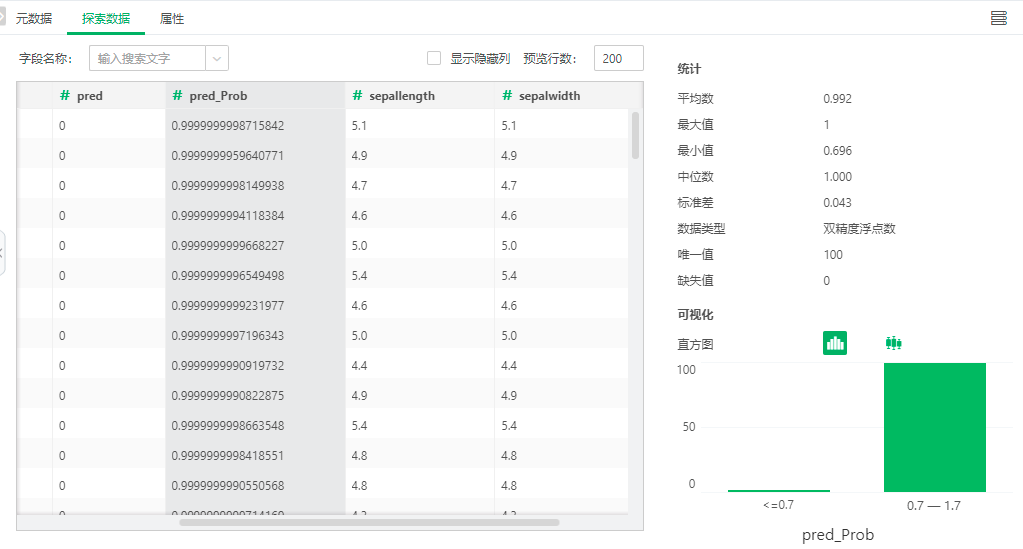The height and width of the screenshot is (549, 1023).
Task: Open the 属性 tab
Action: coord(172,19)
